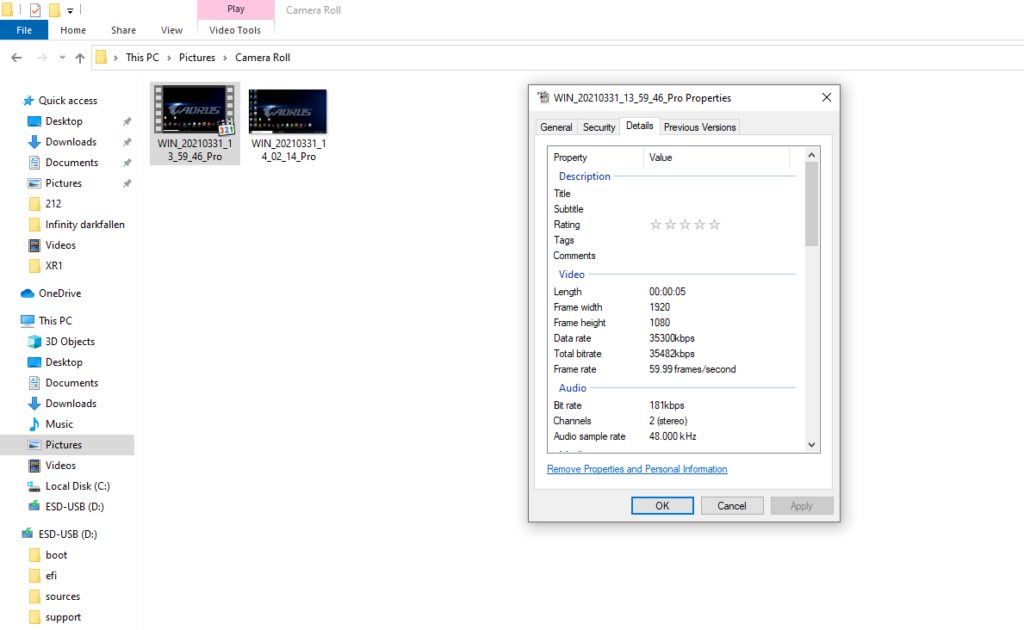Open the Previous Versions tab
Screen dimensions: 1024x630
pos(699,127)
